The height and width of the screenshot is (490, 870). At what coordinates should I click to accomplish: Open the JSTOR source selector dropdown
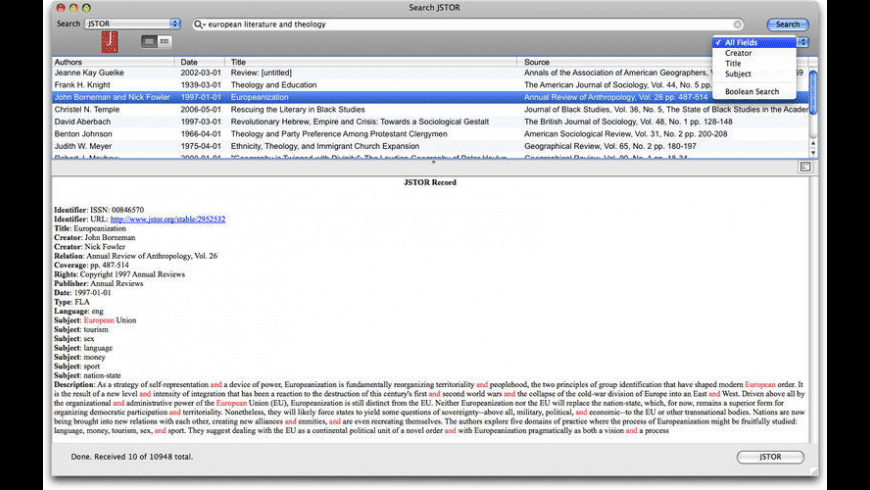click(x=132, y=24)
